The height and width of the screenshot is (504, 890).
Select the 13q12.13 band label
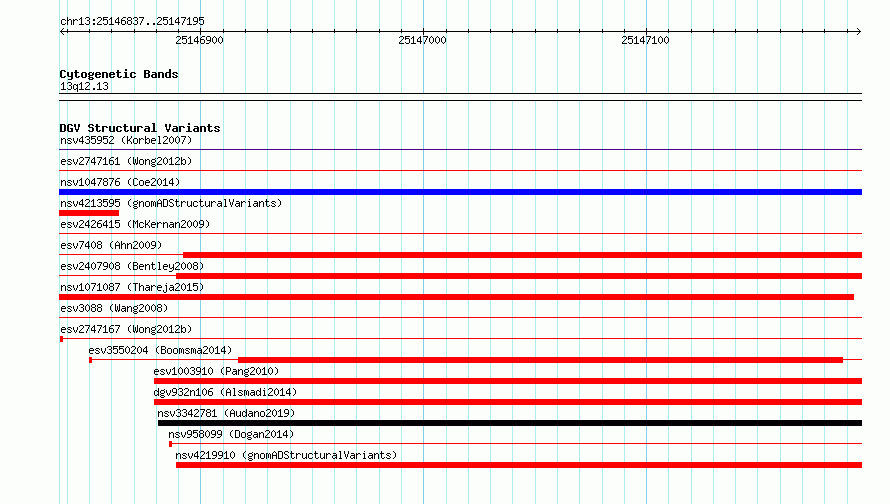click(x=84, y=86)
